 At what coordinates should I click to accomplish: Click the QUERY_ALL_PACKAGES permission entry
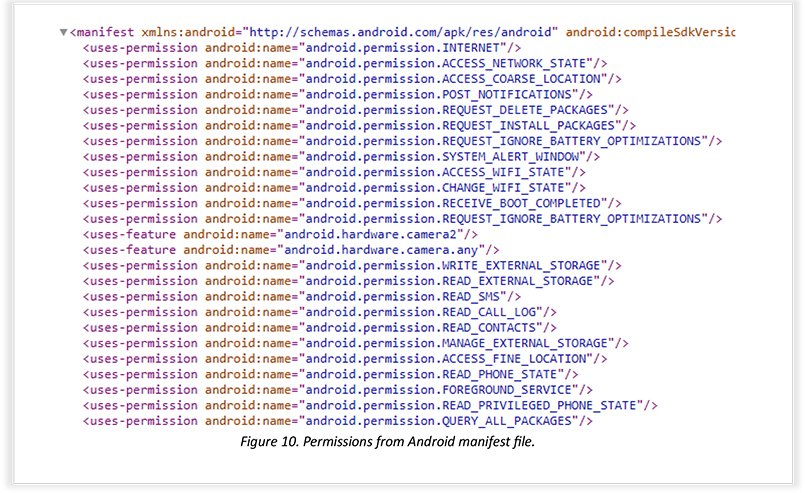(x=338, y=421)
